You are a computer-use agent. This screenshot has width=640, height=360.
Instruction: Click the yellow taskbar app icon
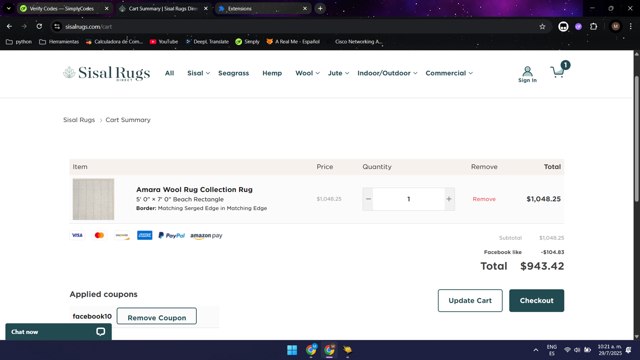(x=347, y=350)
